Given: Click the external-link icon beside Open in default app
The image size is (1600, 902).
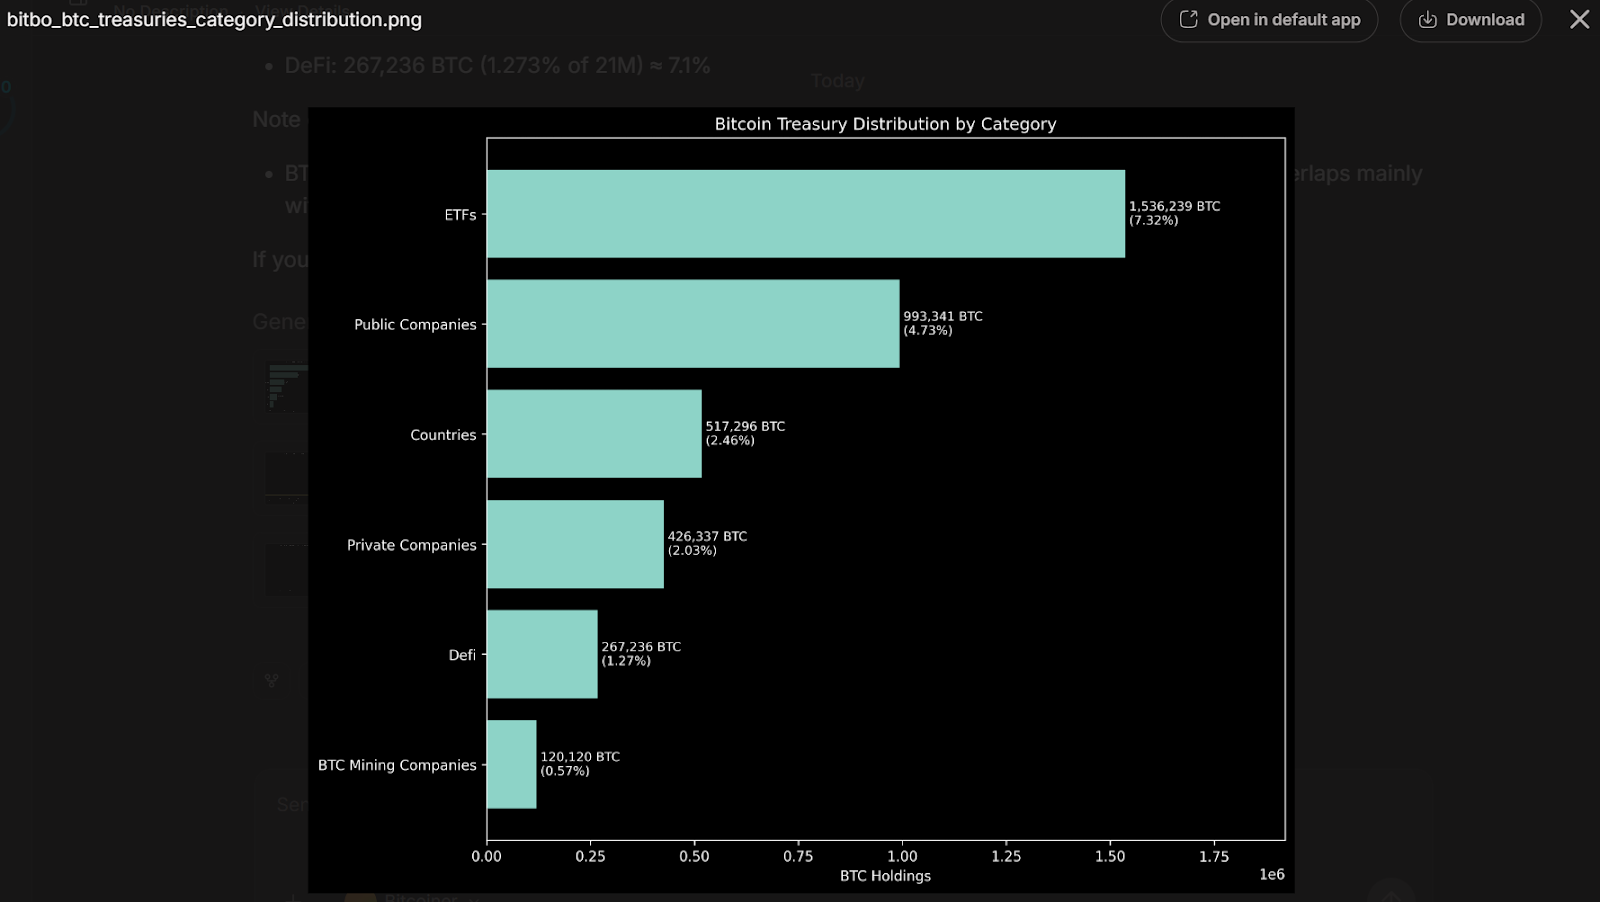Looking at the screenshot, I should [1188, 20].
